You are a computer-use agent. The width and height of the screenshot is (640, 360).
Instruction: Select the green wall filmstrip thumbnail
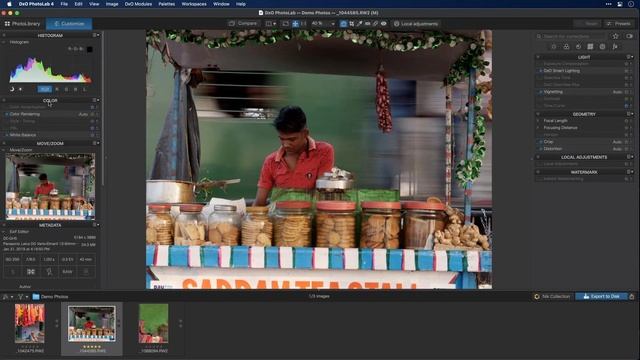[153, 323]
